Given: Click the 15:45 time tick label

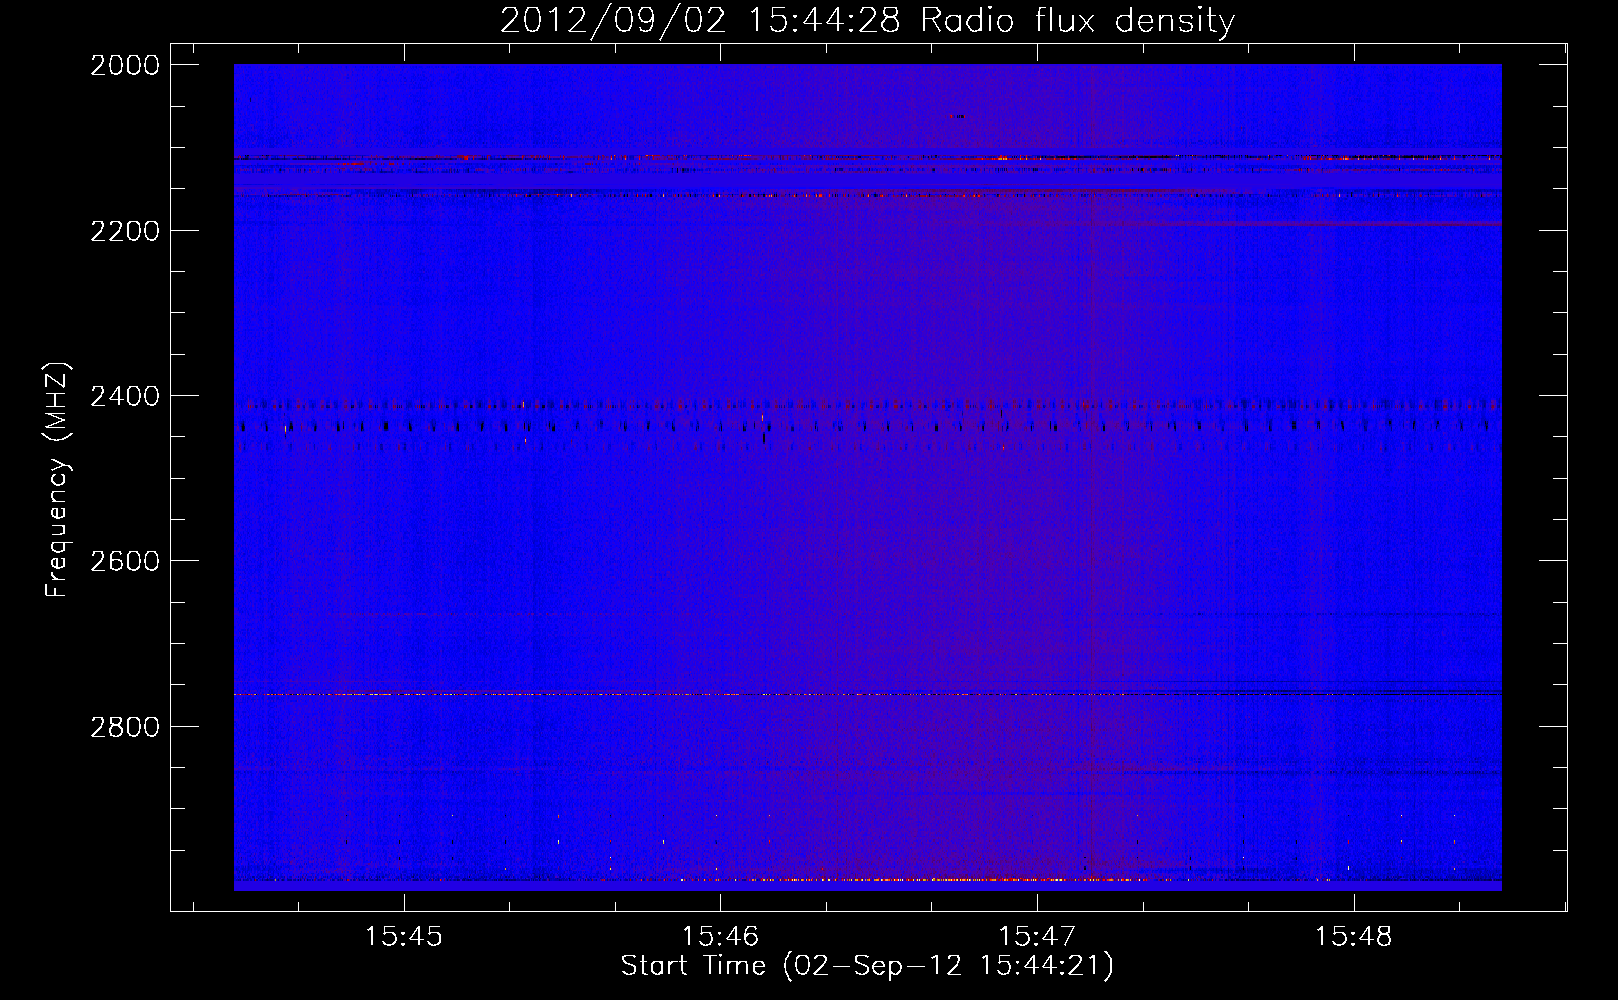Looking at the screenshot, I should (404, 937).
